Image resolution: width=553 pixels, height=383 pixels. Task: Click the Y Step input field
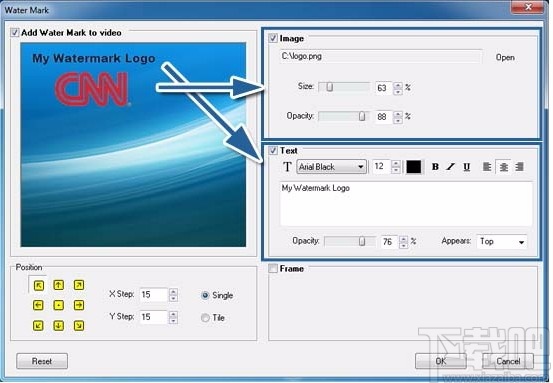pos(154,317)
